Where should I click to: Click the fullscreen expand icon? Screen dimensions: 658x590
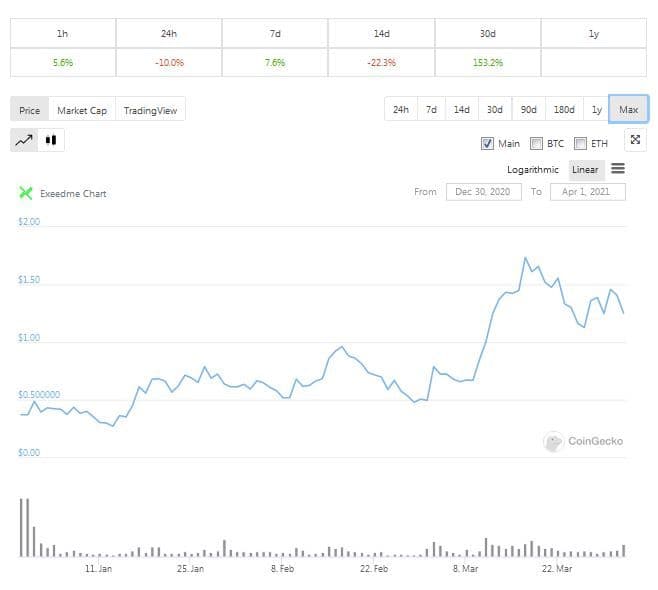pyautogui.click(x=635, y=141)
